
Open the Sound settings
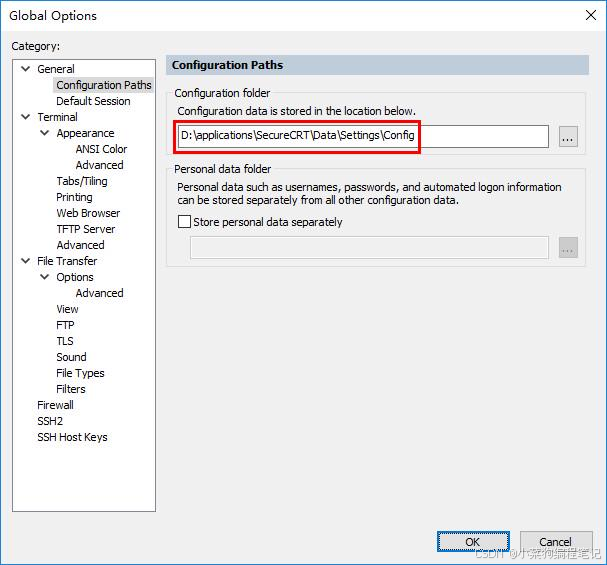(71, 357)
